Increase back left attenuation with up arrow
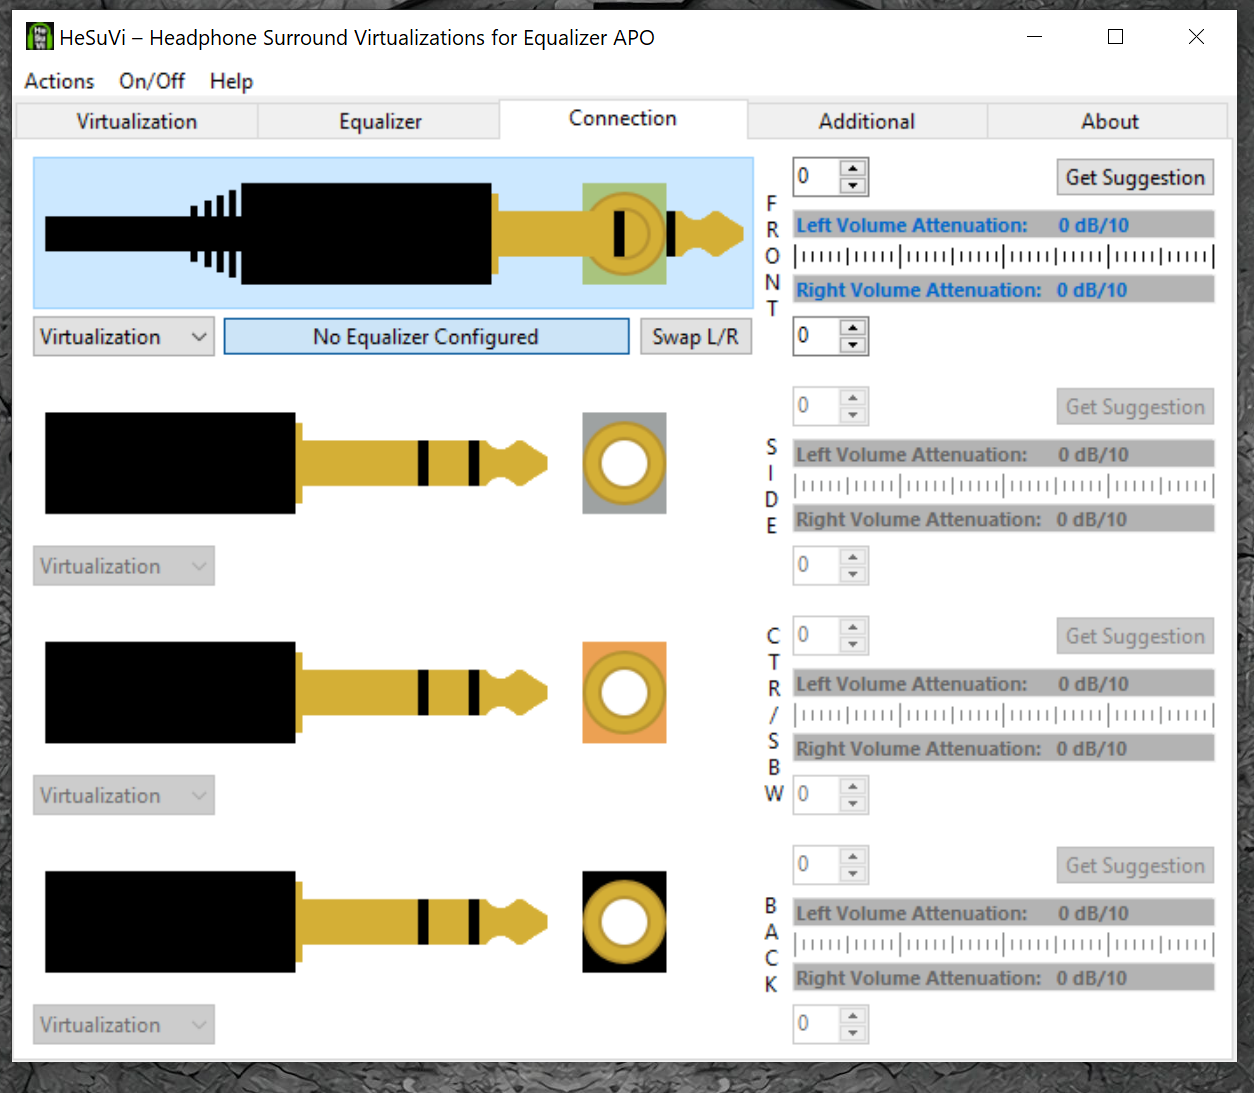The image size is (1254, 1093). click(853, 856)
